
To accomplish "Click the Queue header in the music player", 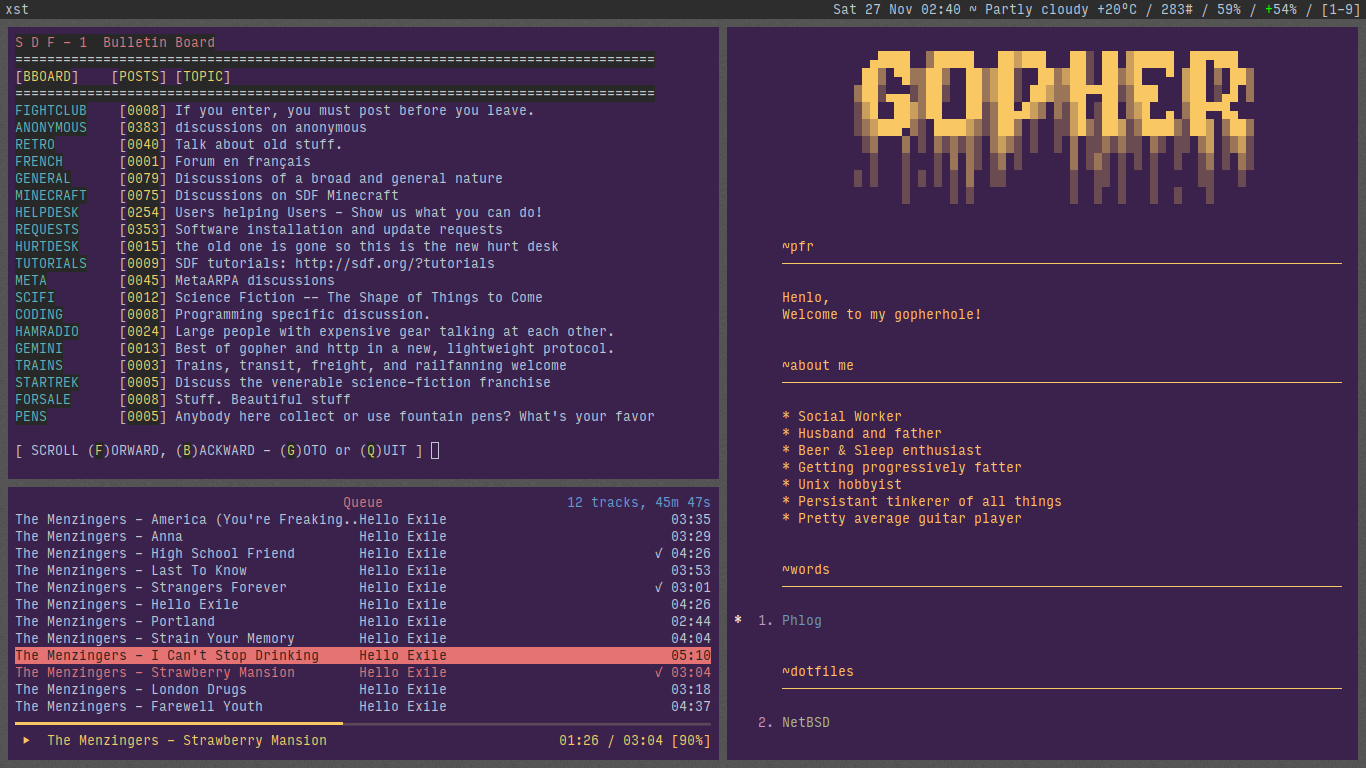I will click(x=363, y=503).
